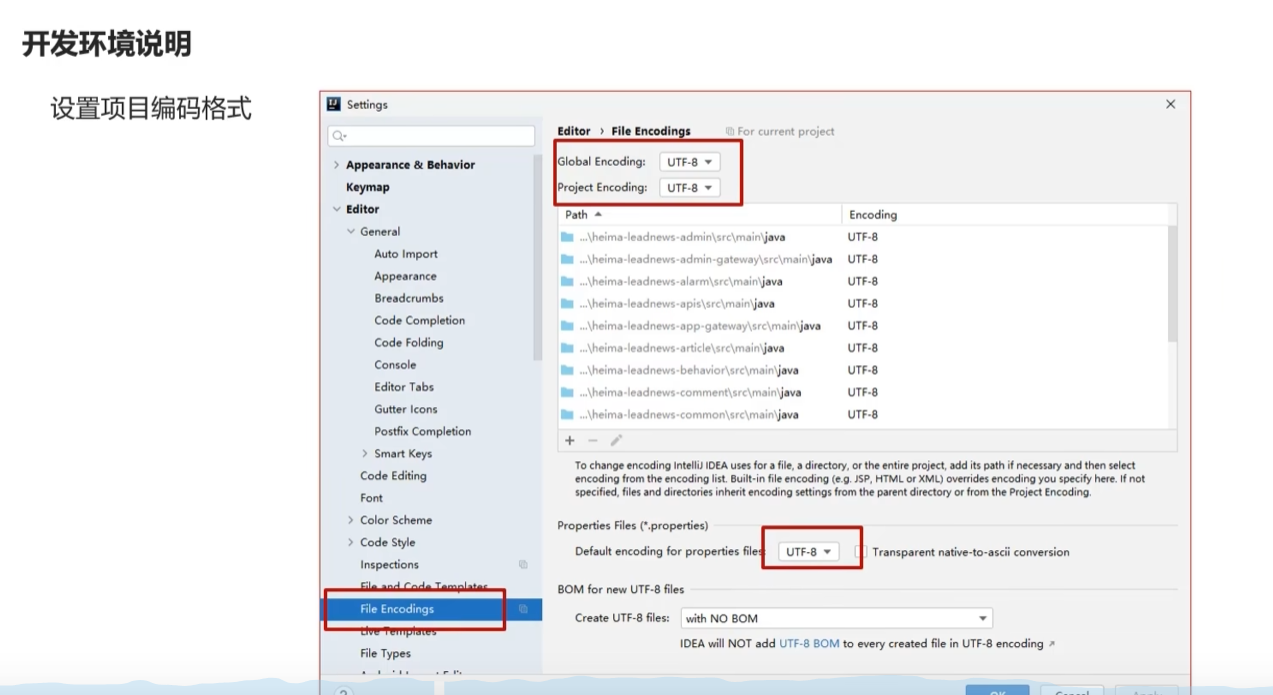This screenshot has height=695, width=1273.
Task: Click folder icon of heima-leadnews-alarm row
Action: pos(567,281)
